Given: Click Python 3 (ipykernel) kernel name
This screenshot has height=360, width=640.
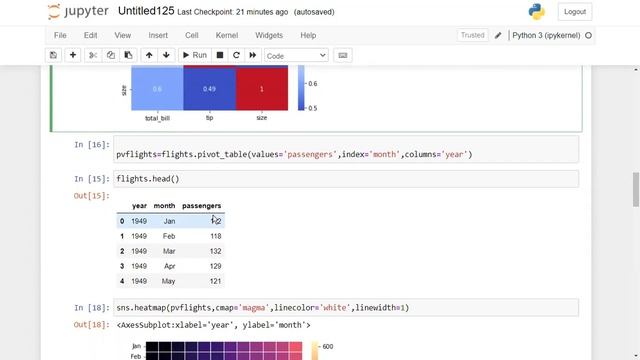Looking at the screenshot, I should 546,36.
